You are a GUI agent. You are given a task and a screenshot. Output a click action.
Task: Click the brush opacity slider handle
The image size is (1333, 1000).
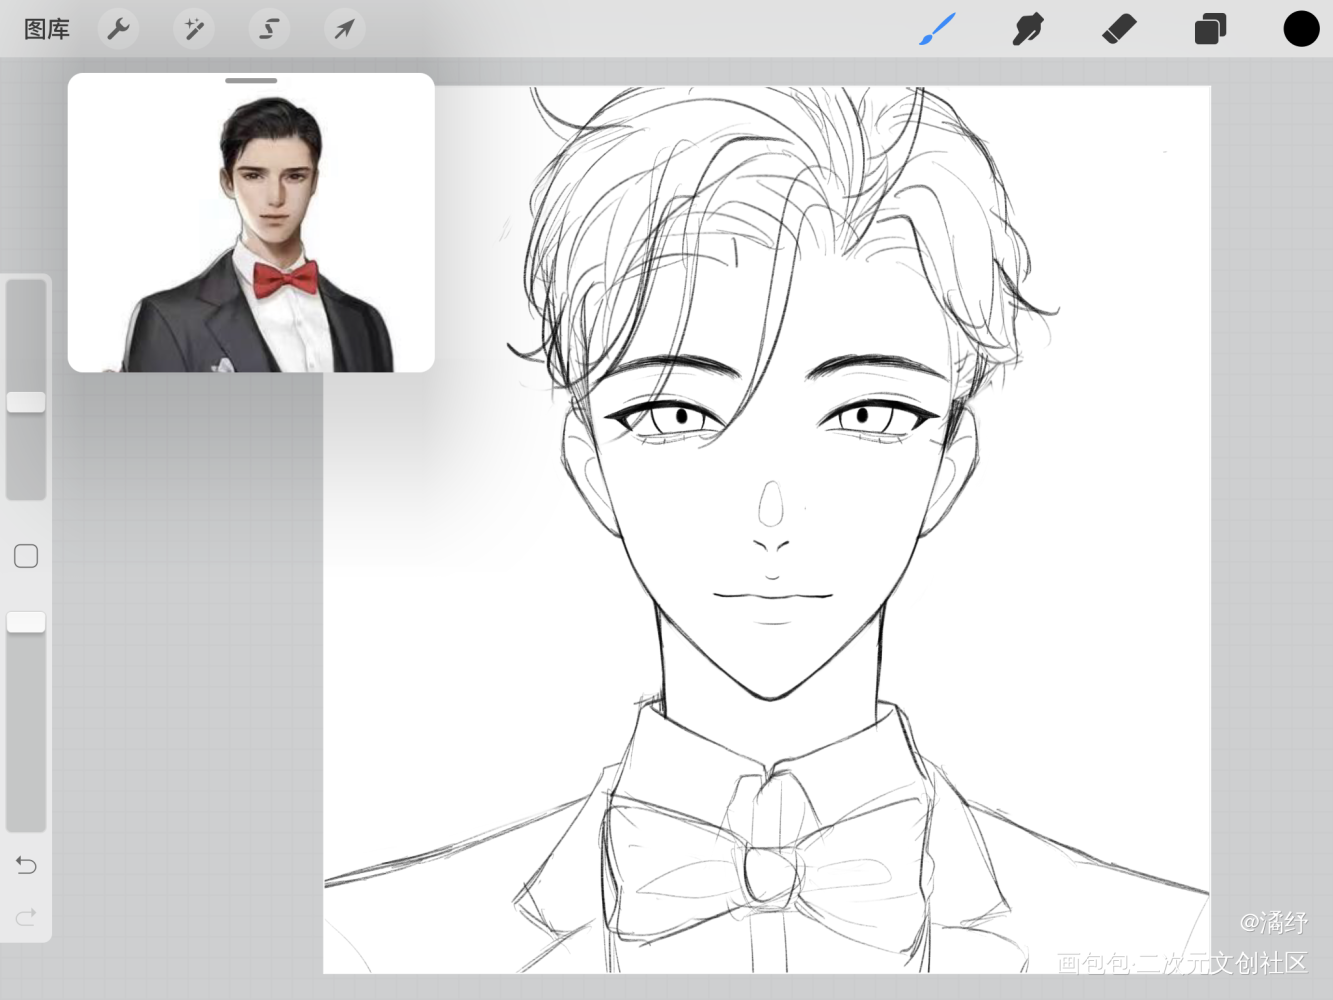[26, 622]
